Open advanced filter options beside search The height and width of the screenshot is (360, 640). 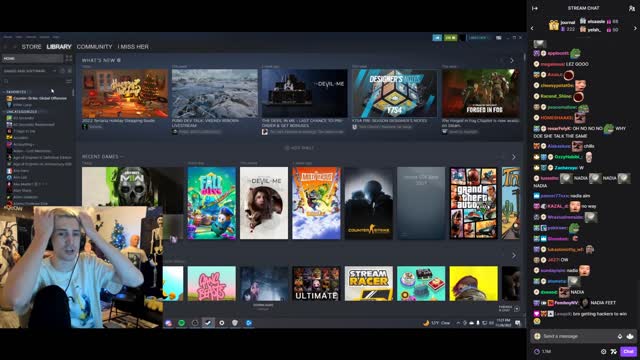[x=69, y=81]
